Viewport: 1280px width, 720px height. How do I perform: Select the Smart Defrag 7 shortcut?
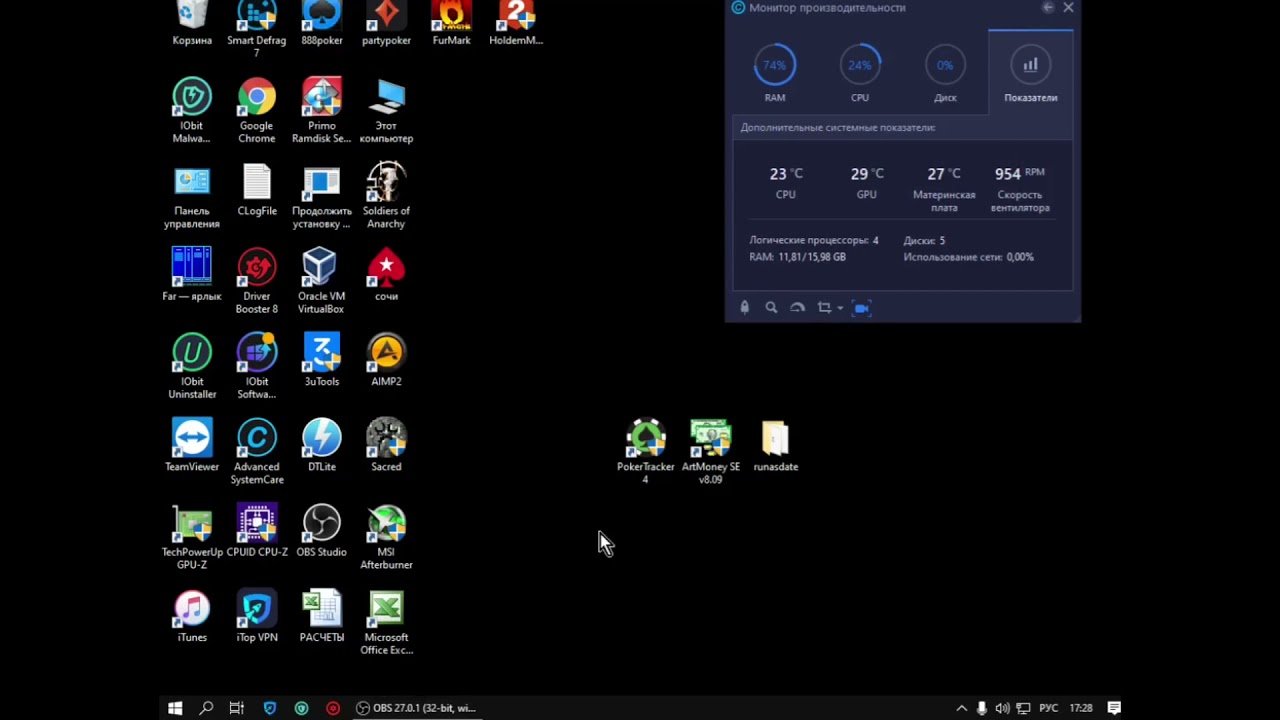pyautogui.click(x=257, y=29)
